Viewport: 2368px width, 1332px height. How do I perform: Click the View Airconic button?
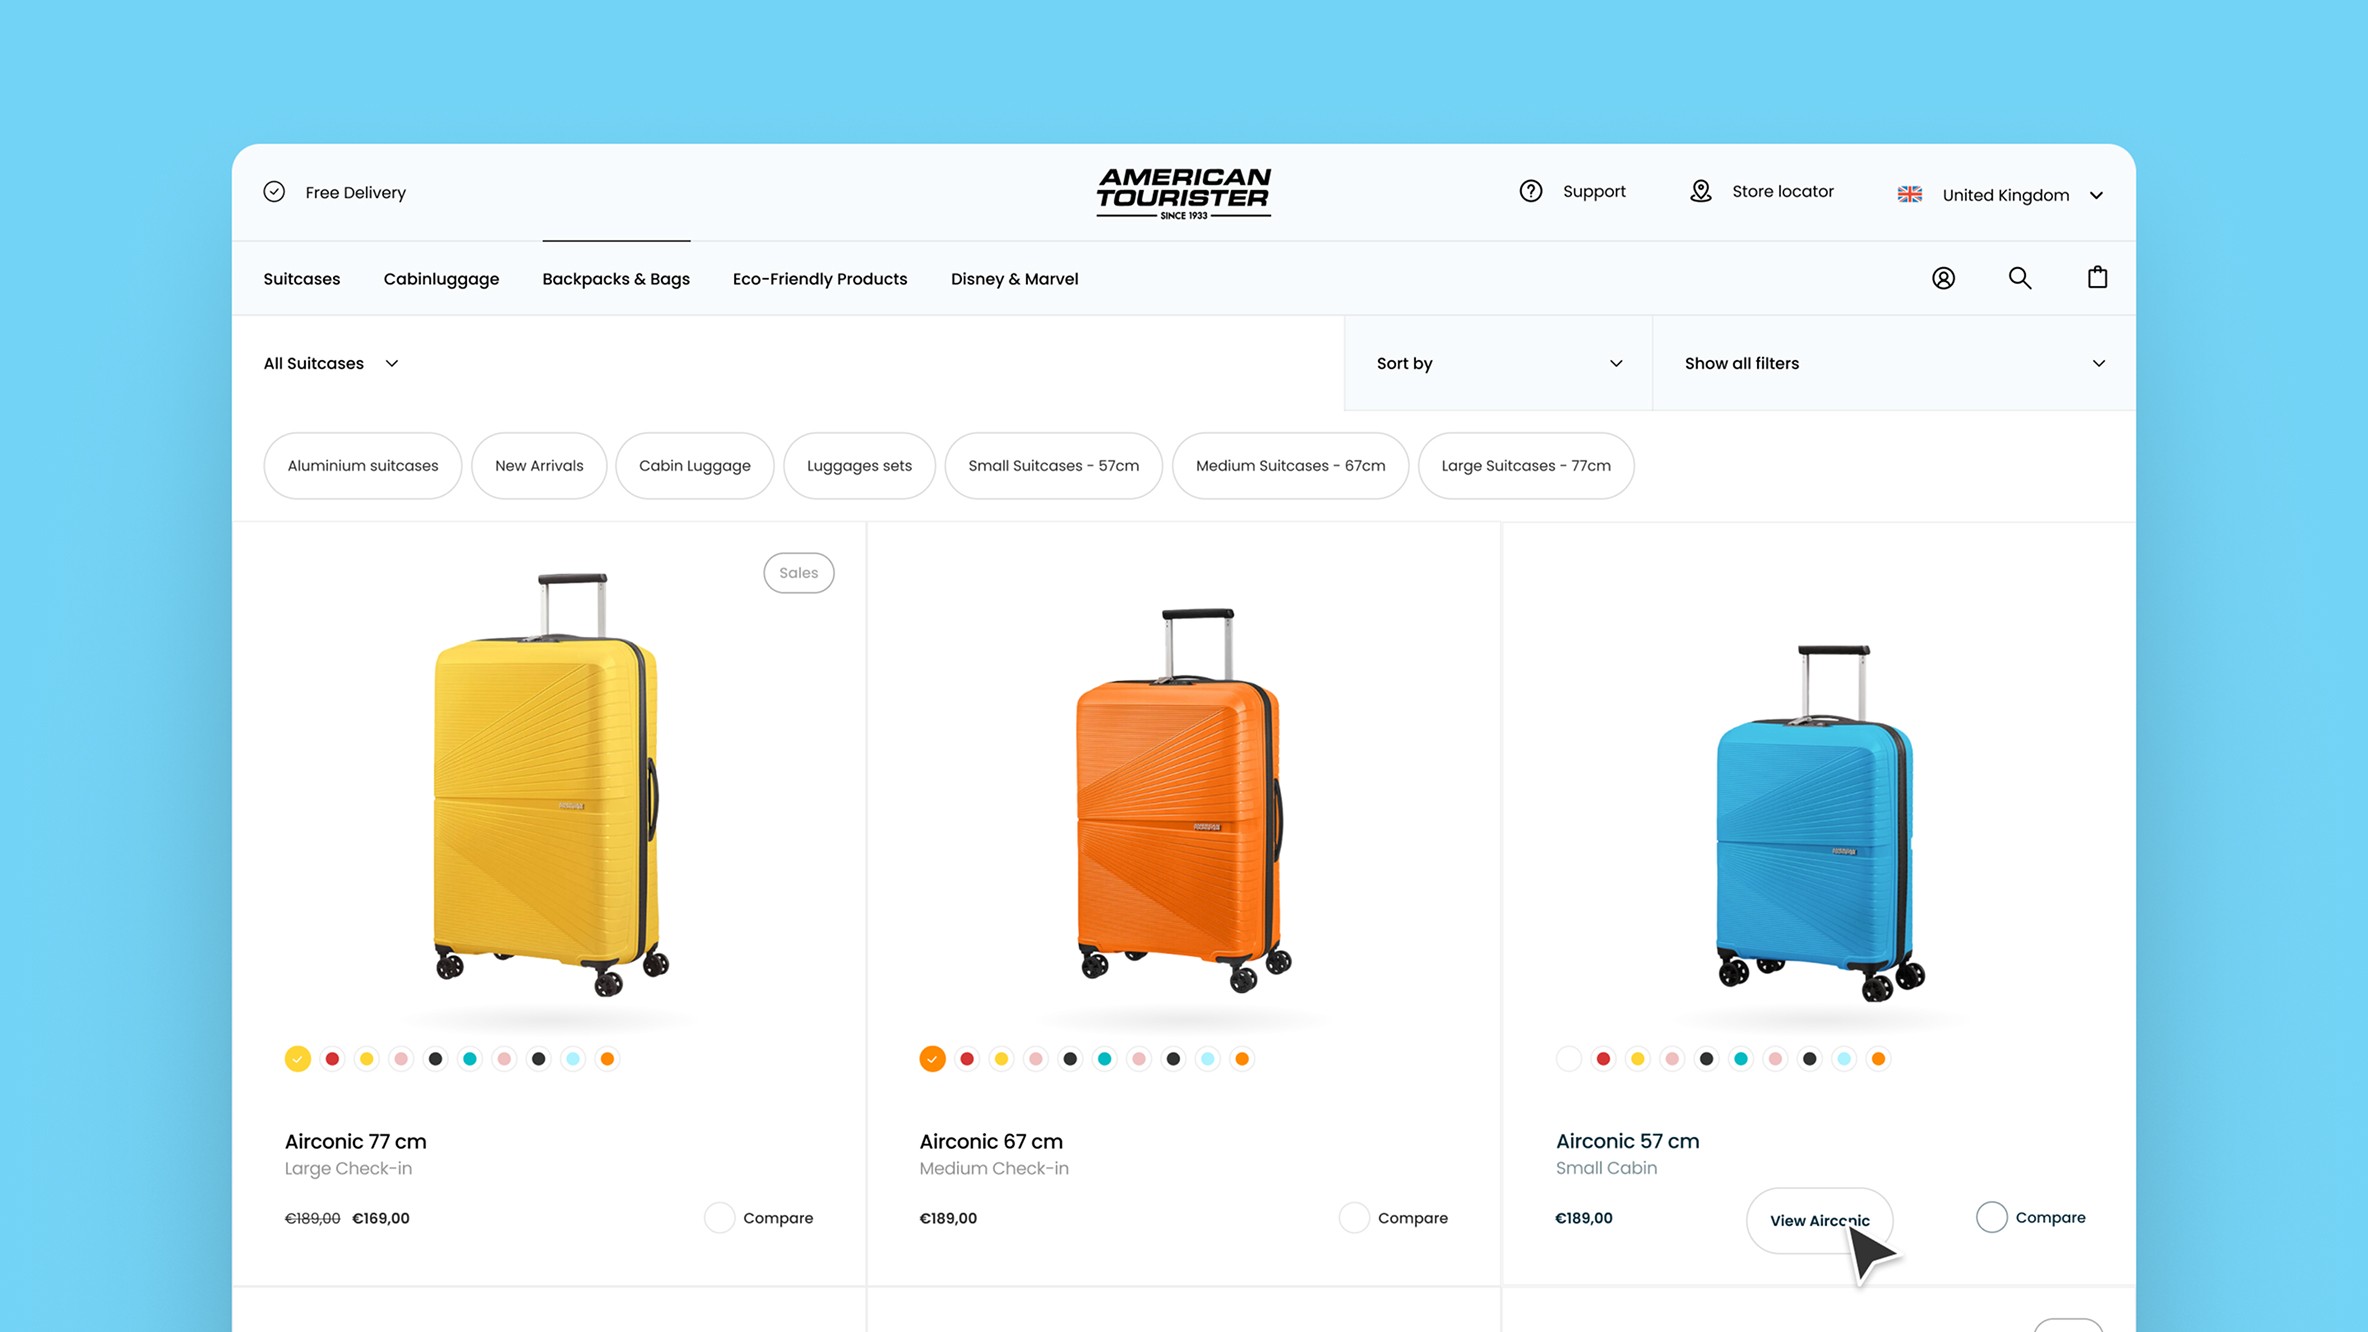1819,1220
